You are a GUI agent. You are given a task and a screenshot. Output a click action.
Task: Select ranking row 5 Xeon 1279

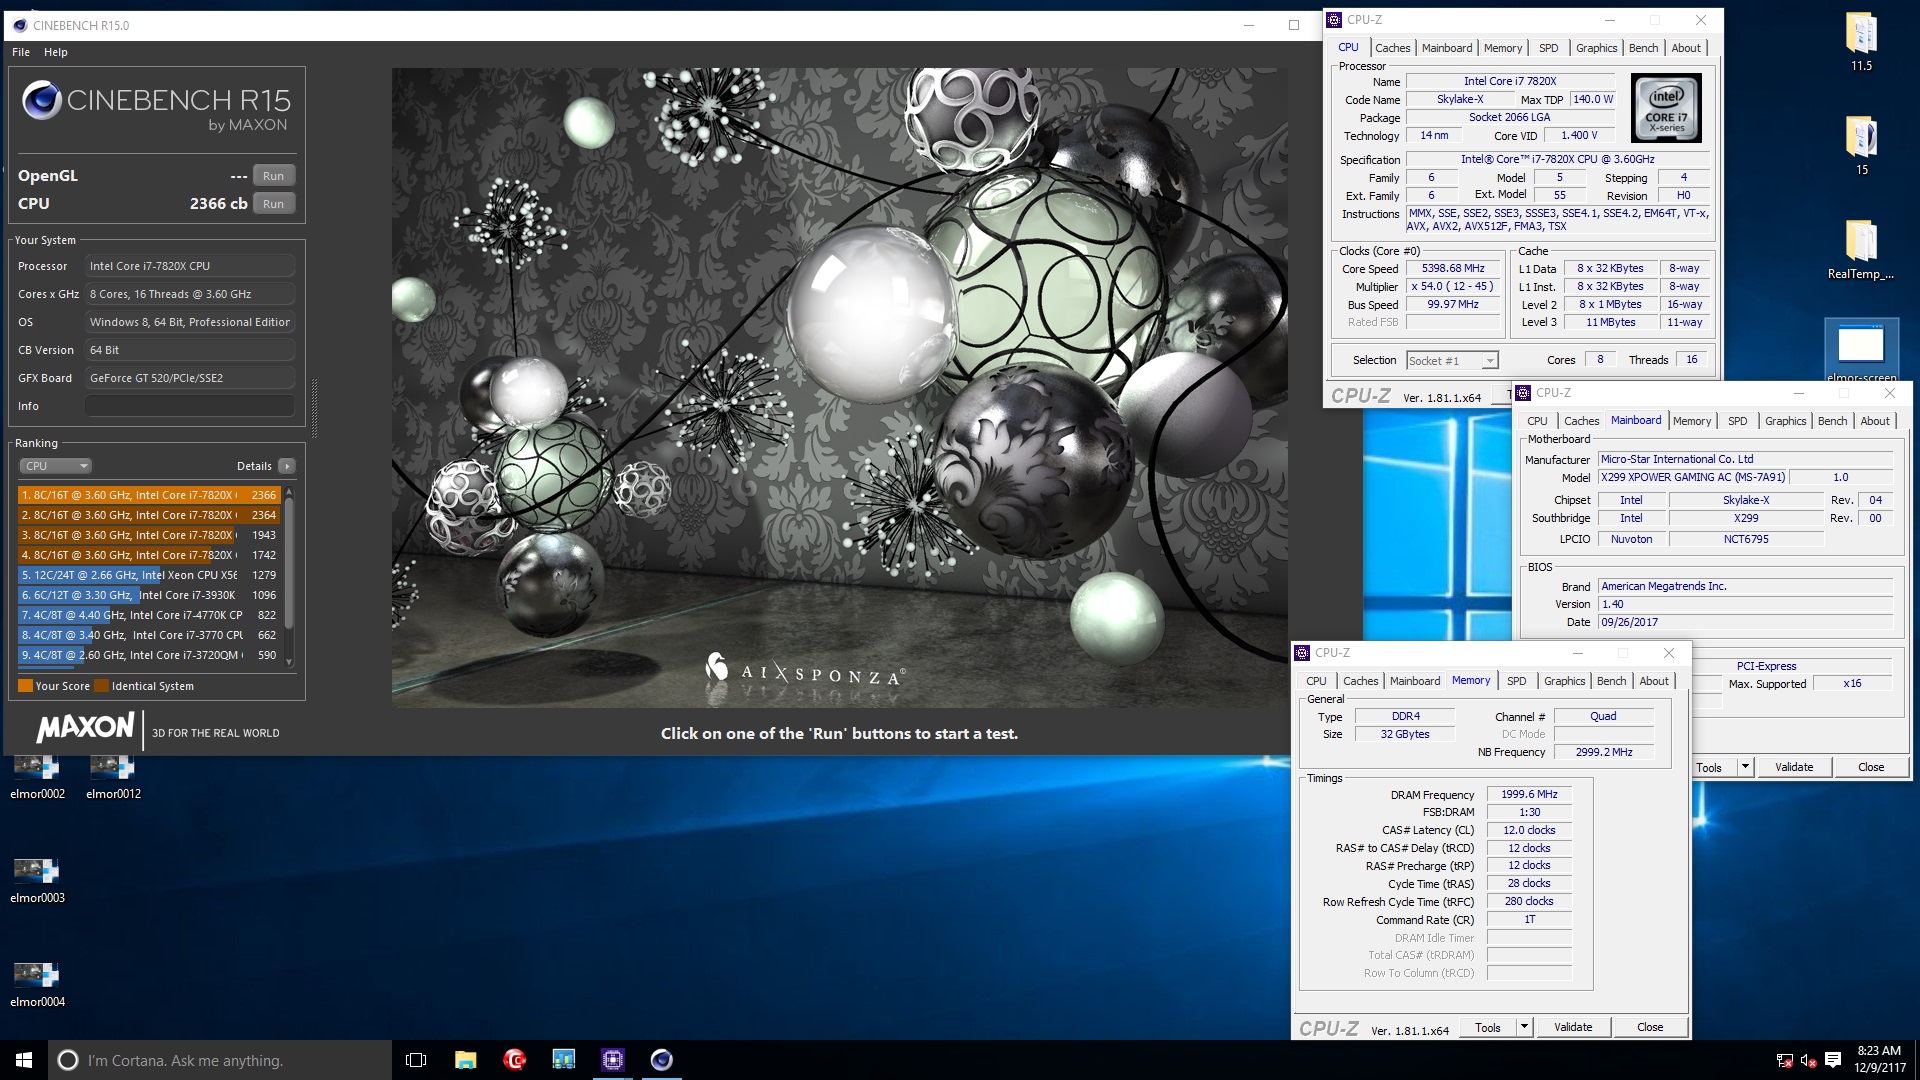[x=149, y=575]
